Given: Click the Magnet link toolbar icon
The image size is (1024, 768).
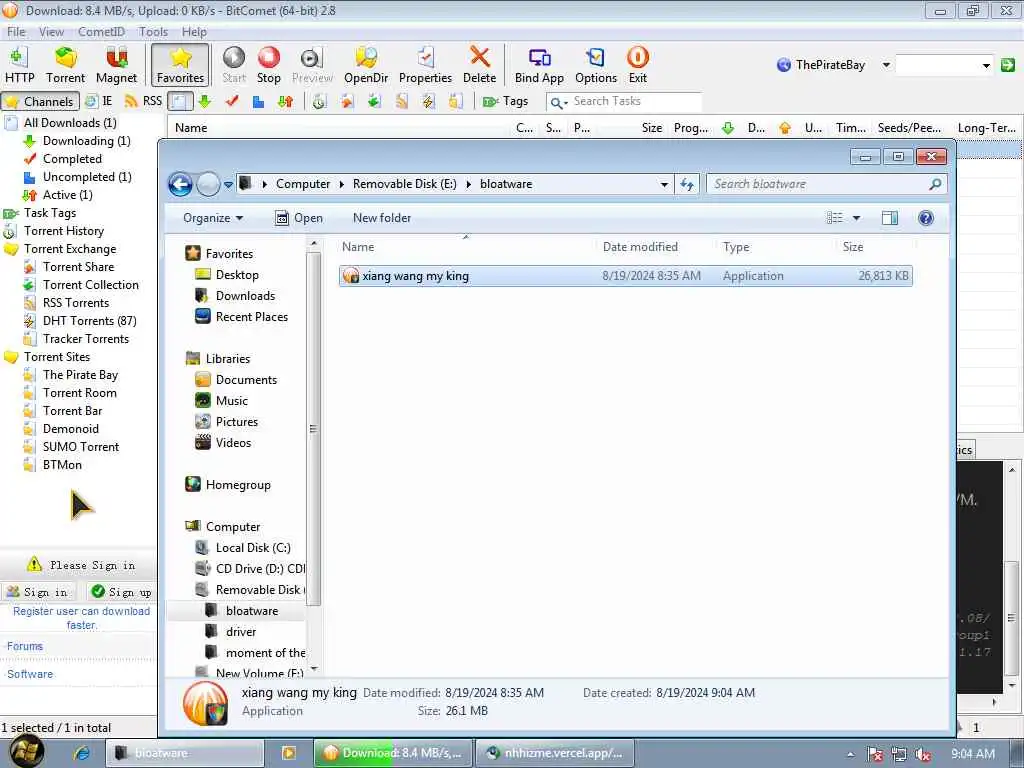Looking at the screenshot, I should [x=116, y=65].
